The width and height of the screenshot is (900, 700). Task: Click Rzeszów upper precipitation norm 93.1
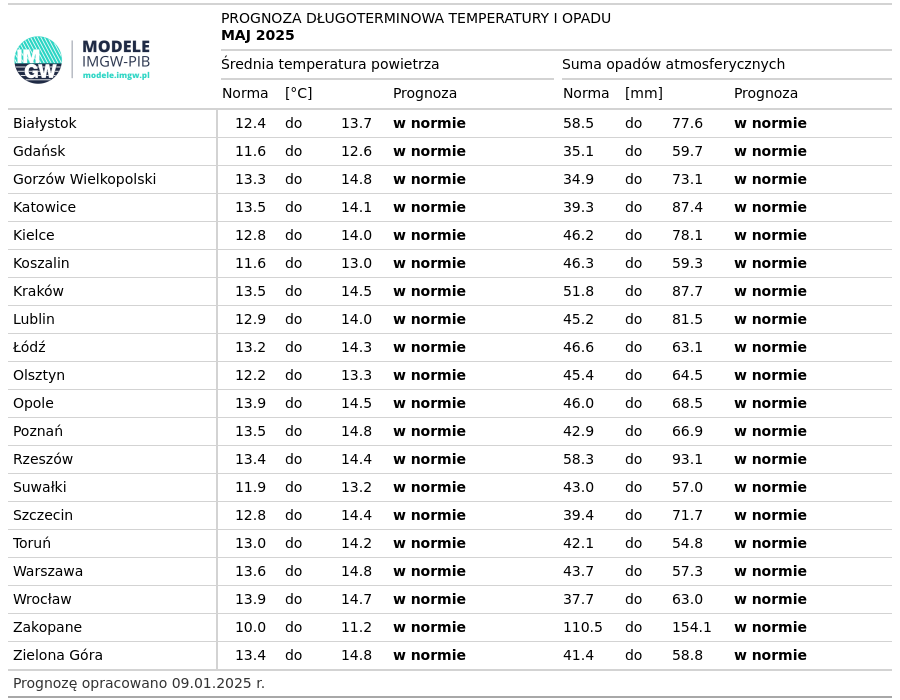[688, 460]
